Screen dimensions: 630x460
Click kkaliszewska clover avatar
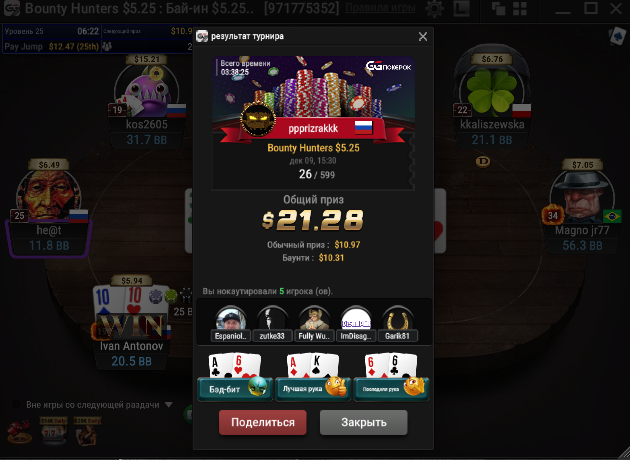coord(492,91)
